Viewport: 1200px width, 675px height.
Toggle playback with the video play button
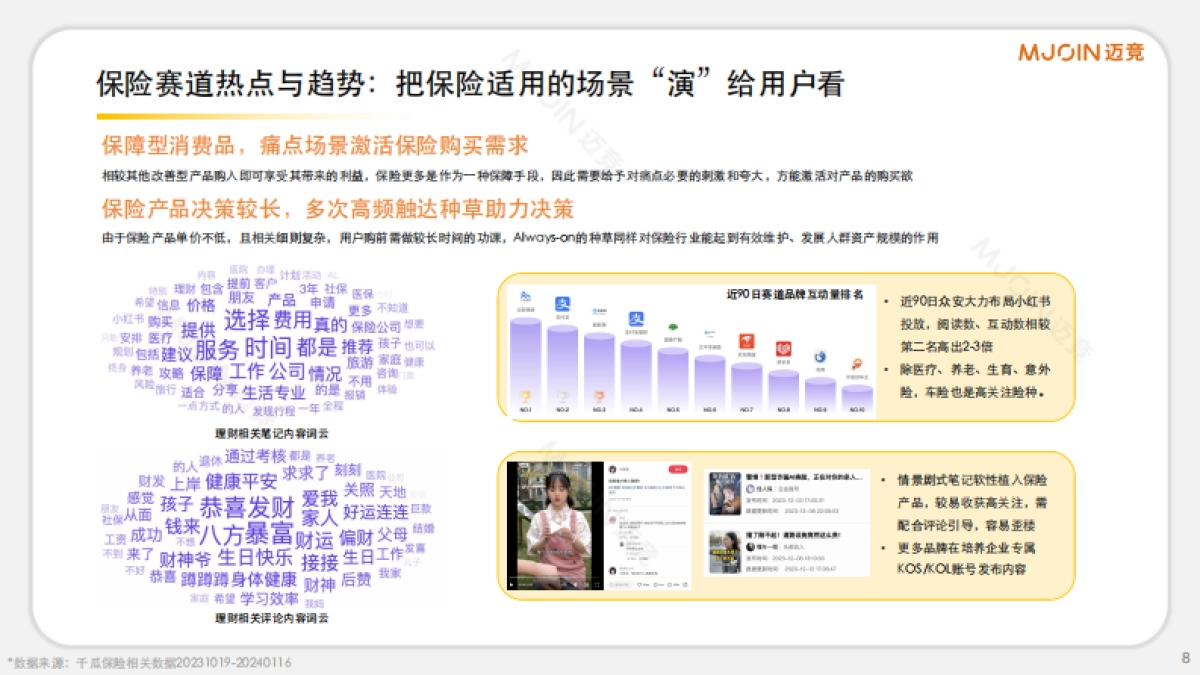tap(511, 585)
